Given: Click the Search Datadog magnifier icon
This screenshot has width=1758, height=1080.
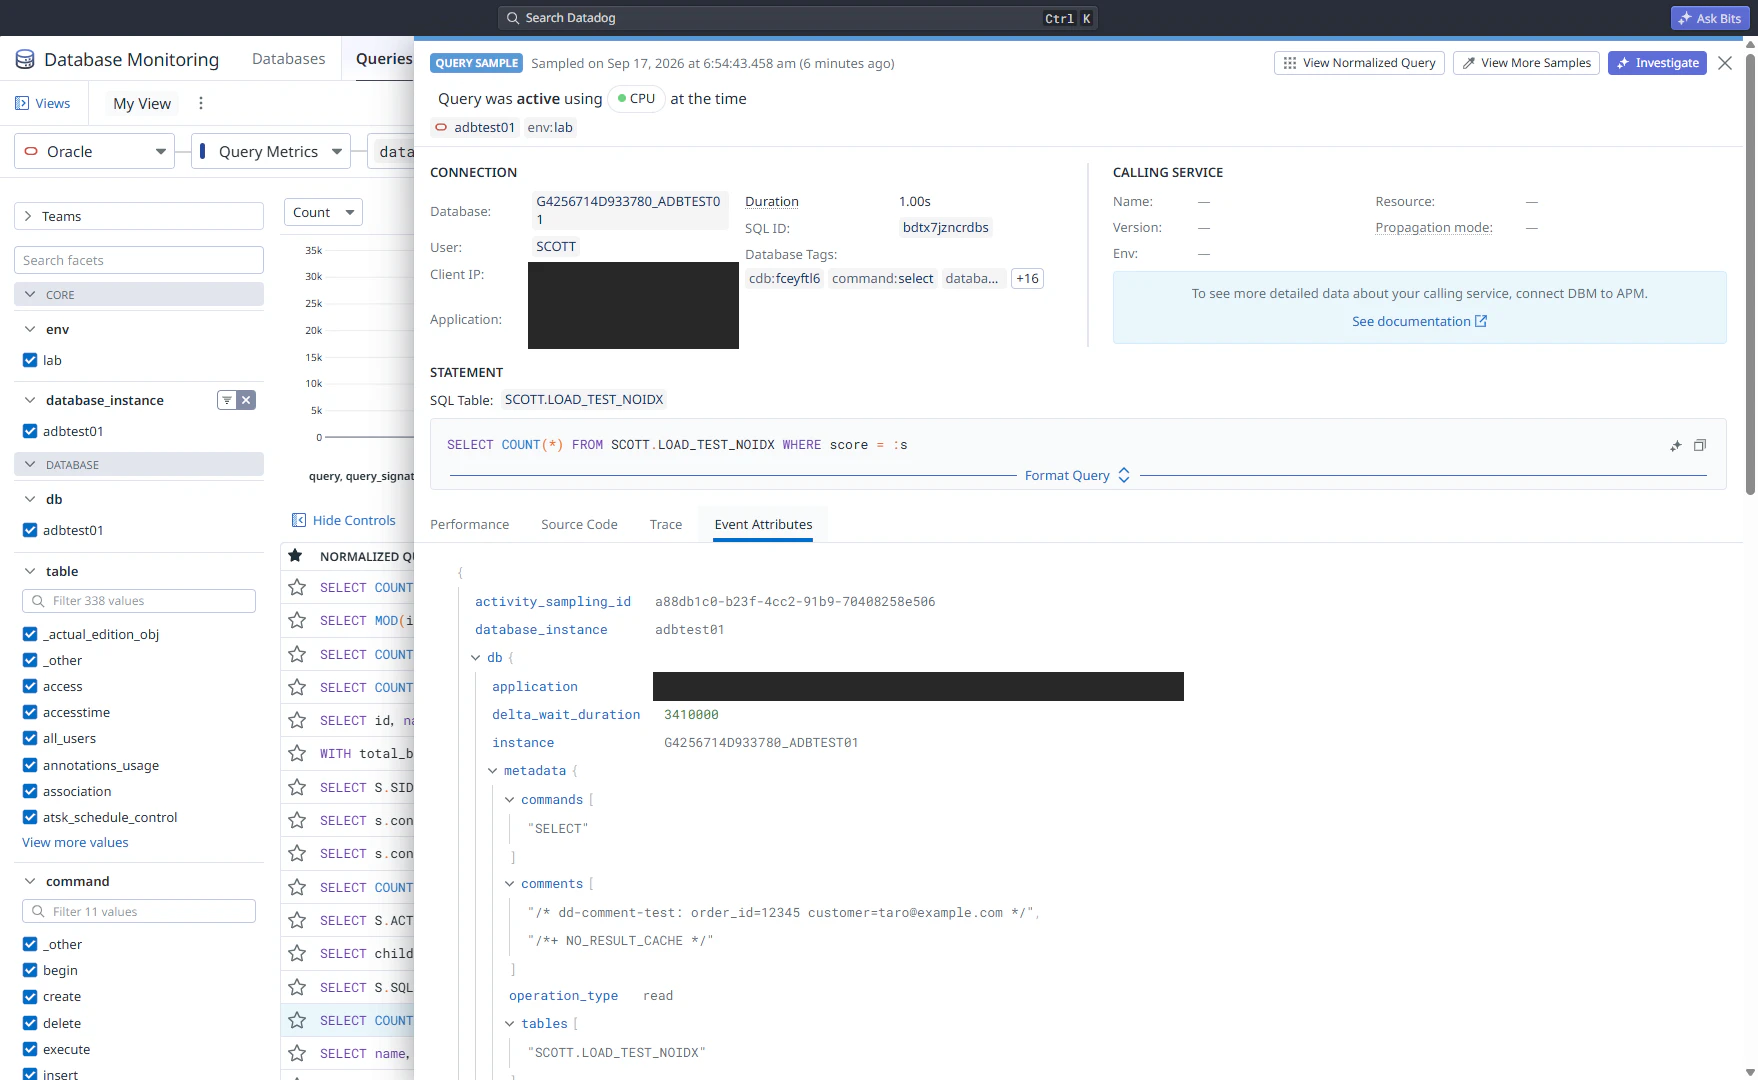Looking at the screenshot, I should 513,18.
